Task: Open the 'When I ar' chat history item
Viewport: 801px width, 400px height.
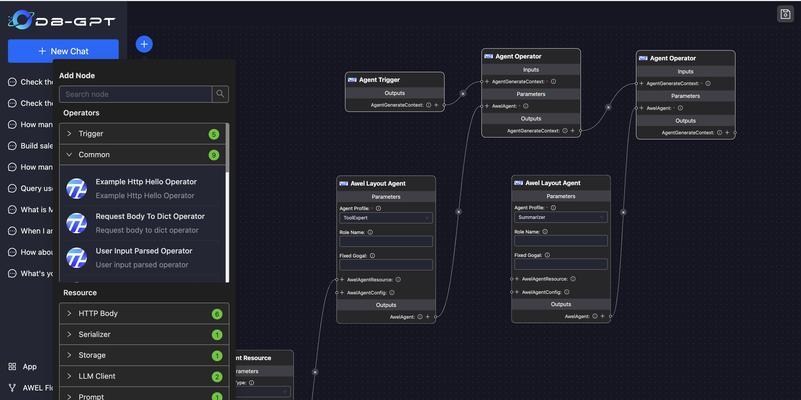Action: click(31, 231)
